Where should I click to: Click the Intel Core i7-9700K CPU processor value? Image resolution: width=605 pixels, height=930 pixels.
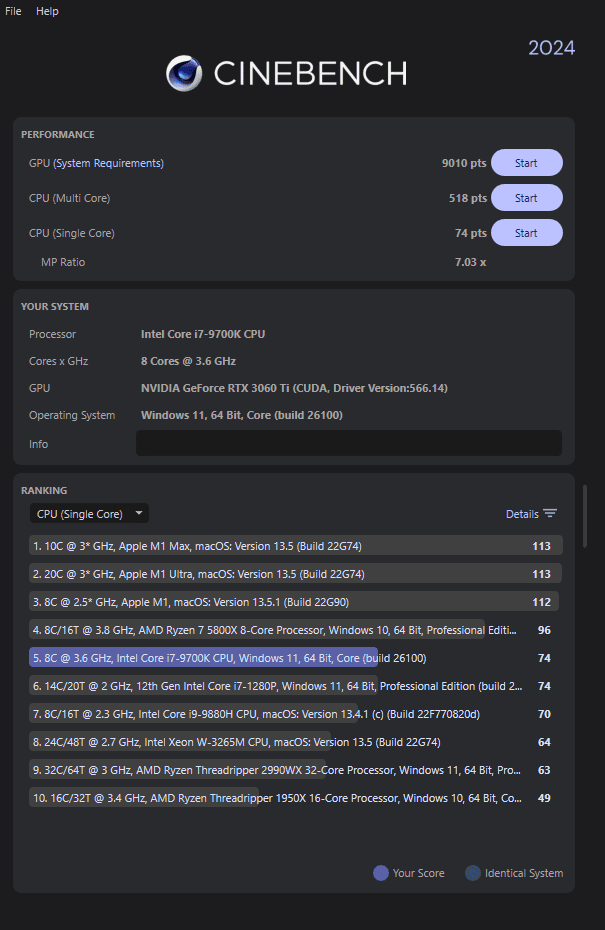tap(203, 334)
